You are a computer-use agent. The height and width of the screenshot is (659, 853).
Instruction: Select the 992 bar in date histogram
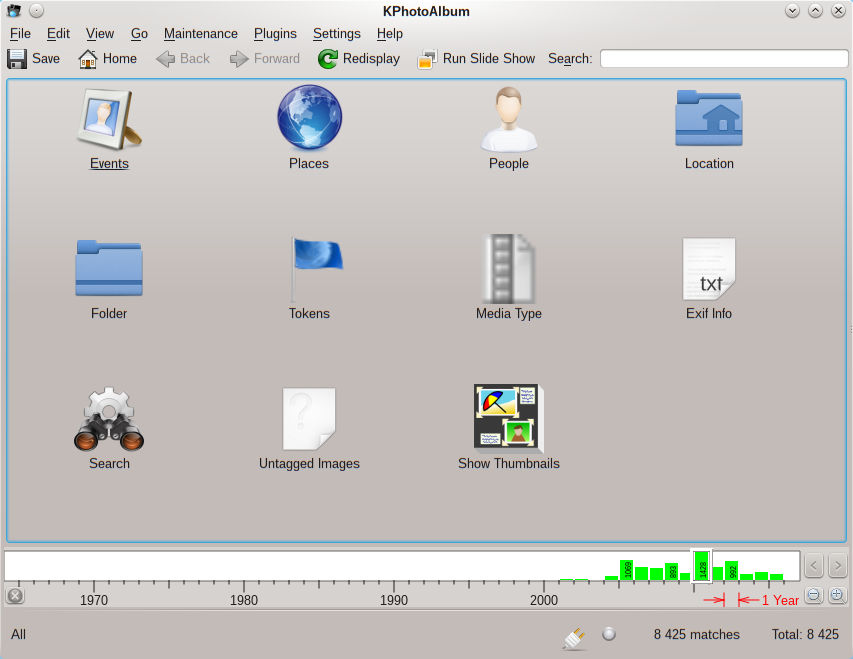(x=732, y=571)
